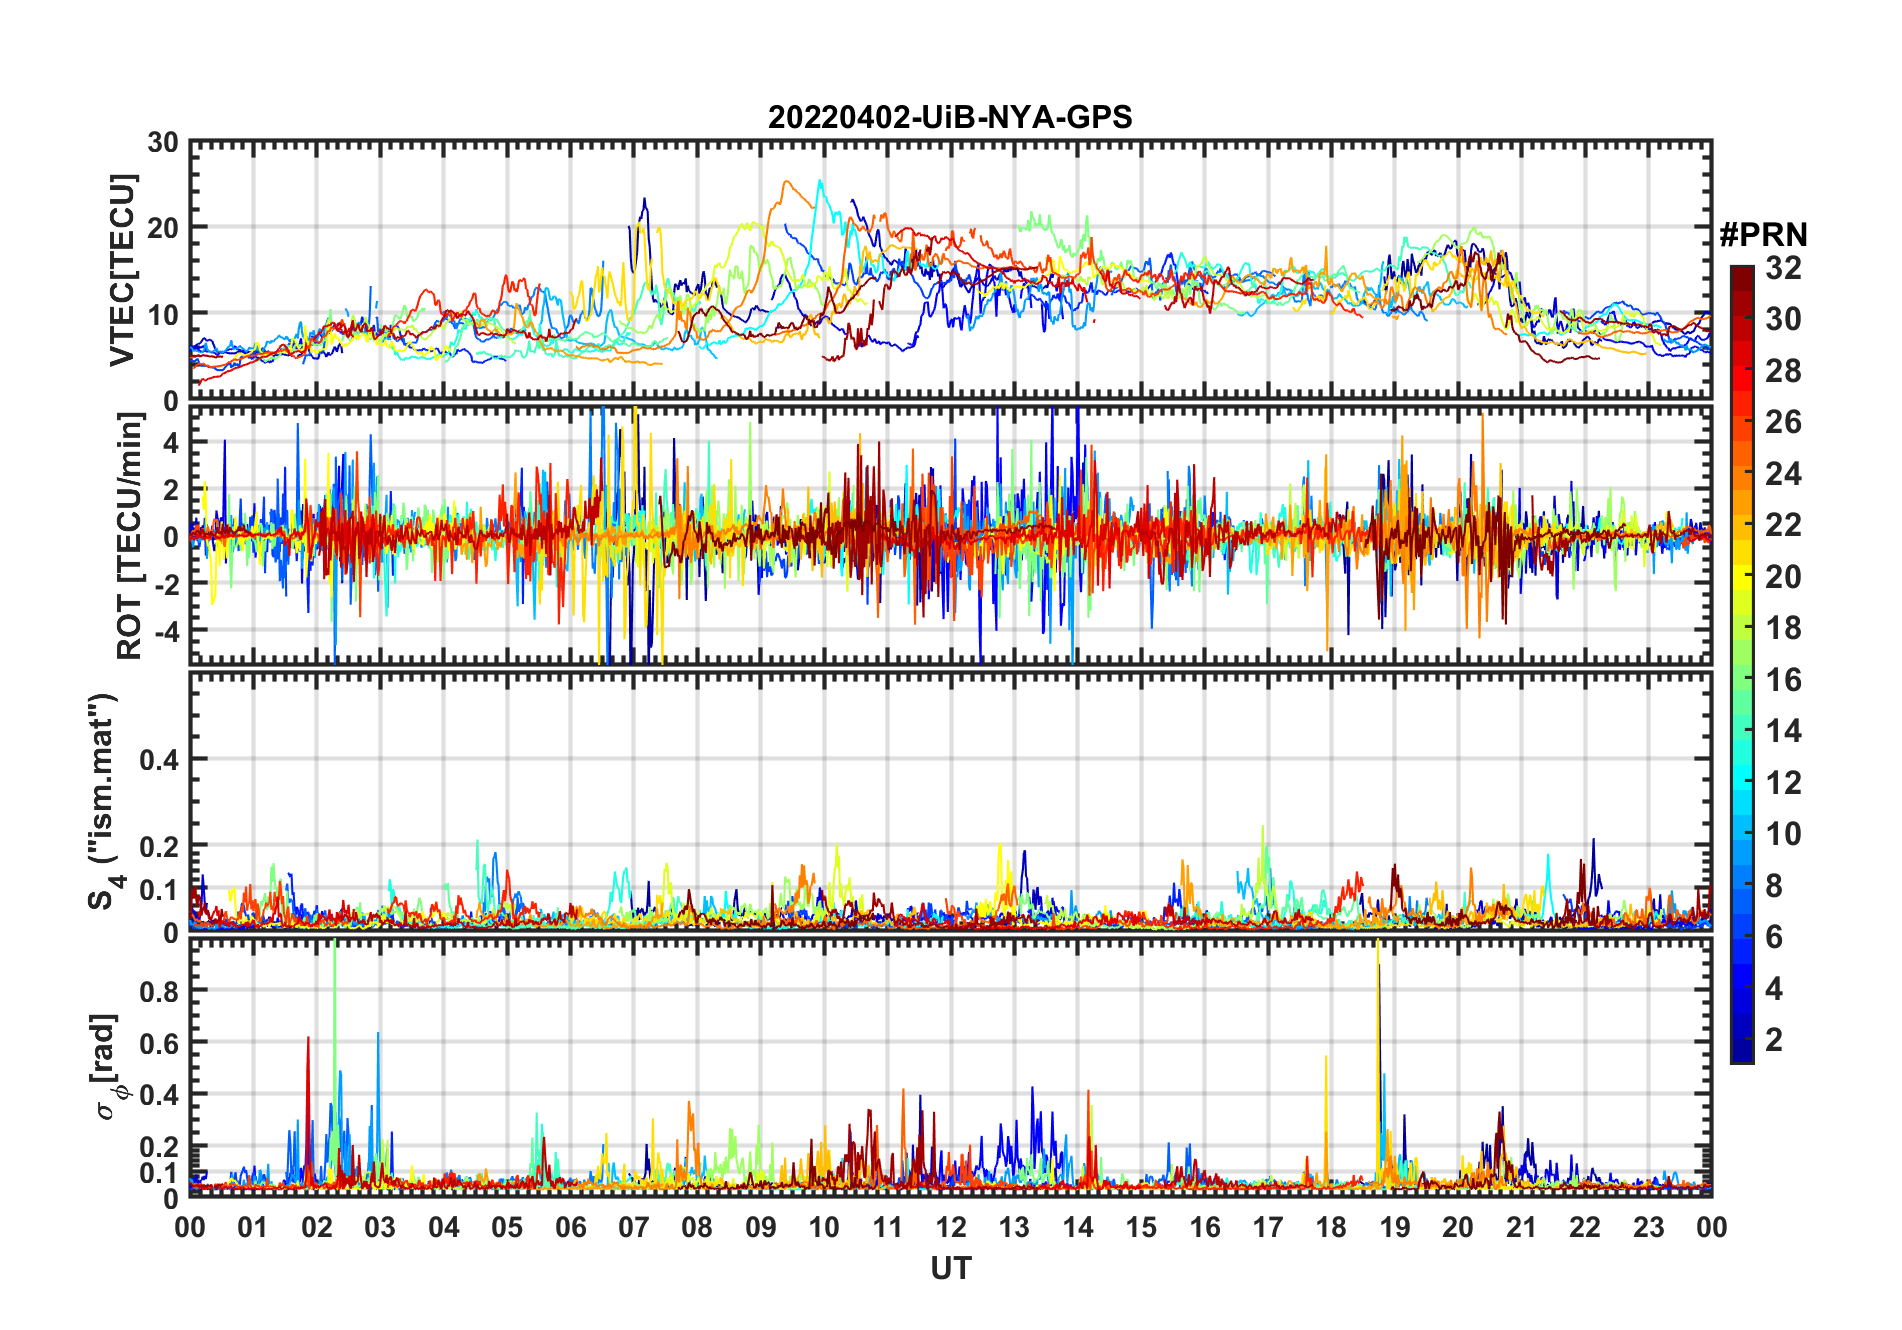
Task: Click the 30 tick on VTEC axis
Action: pyautogui.click(x=164, y=142)
